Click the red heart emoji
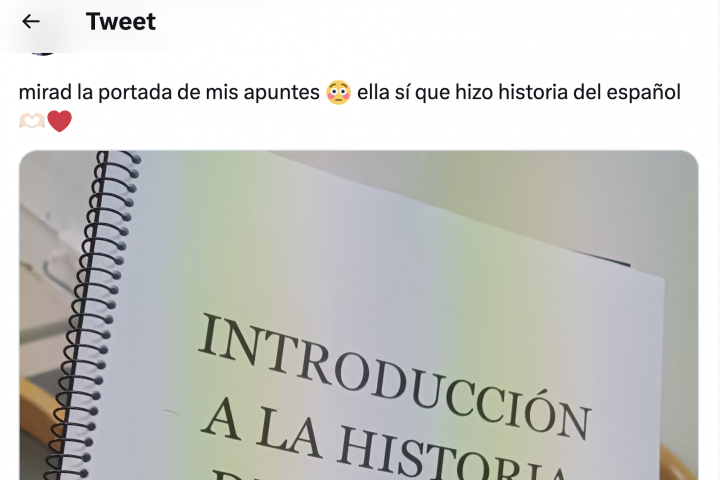This screenshot has width=720, height=480. point(60,121)
